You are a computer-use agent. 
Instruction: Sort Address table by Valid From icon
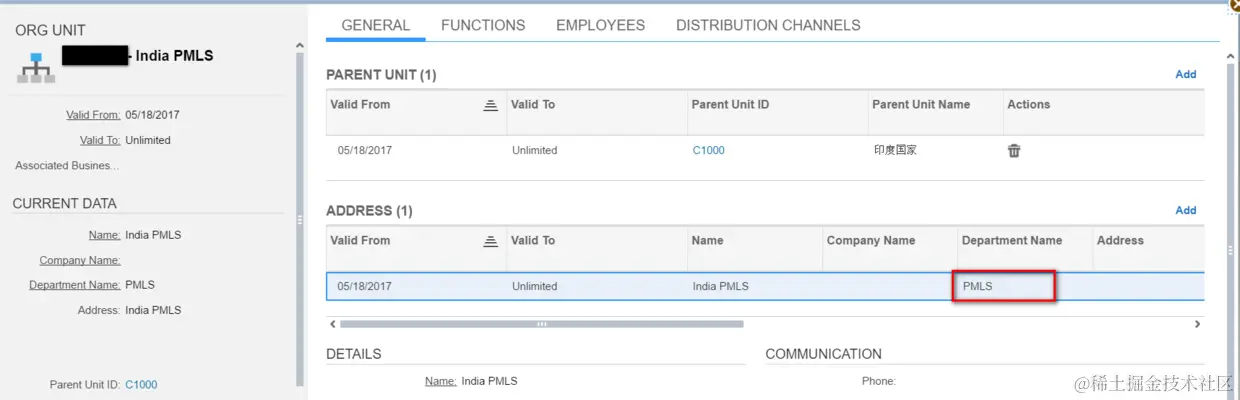pos(490,241)
